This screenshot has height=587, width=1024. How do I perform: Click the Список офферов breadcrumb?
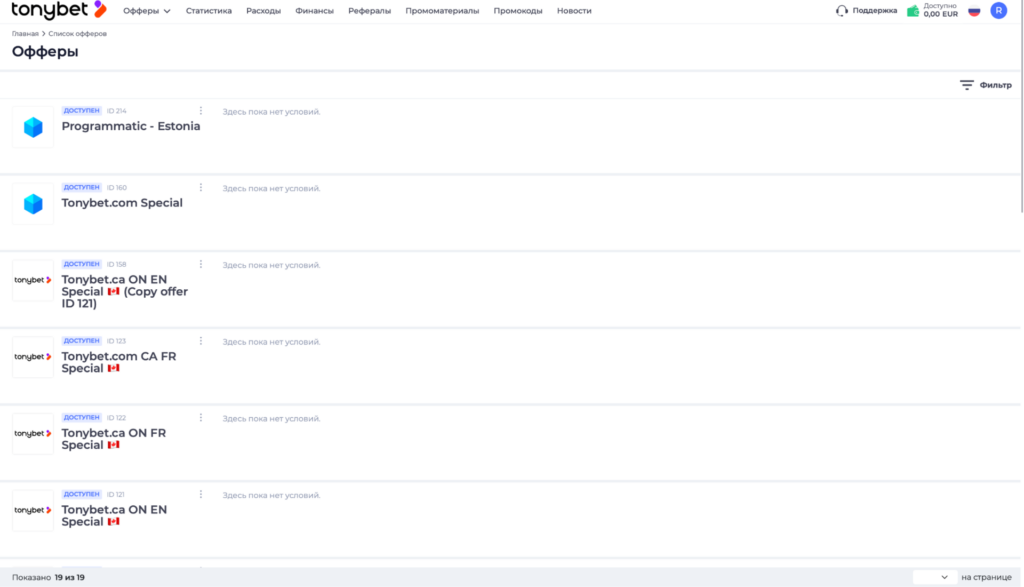point(77,33)
